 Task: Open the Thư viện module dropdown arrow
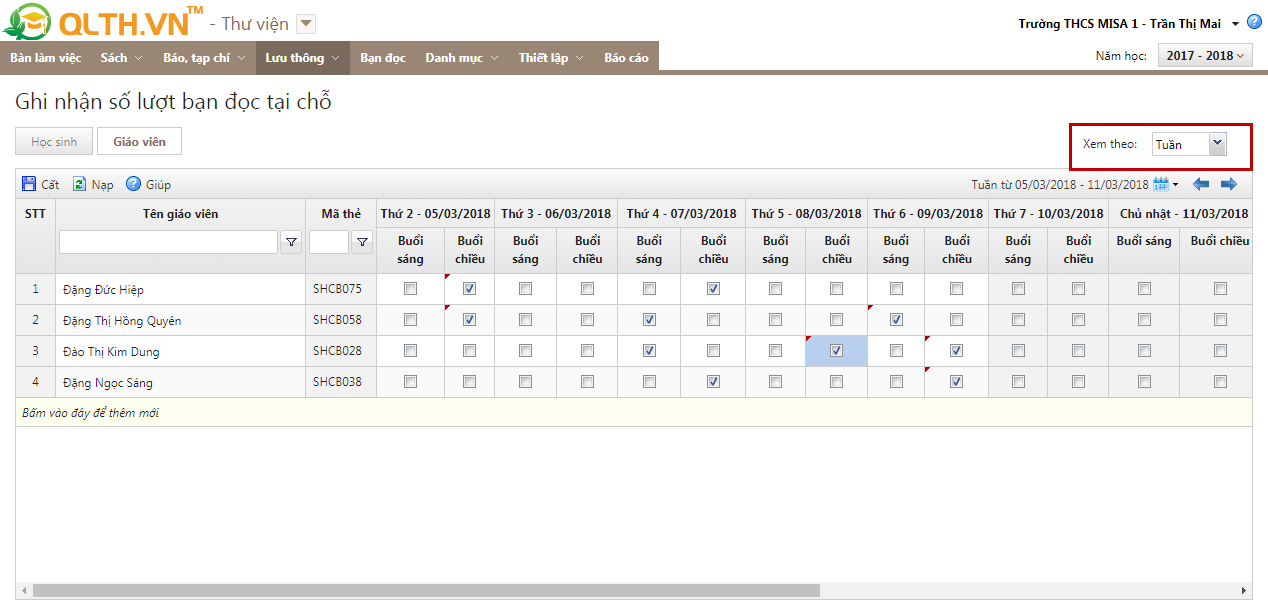click(x=306, y=24)
